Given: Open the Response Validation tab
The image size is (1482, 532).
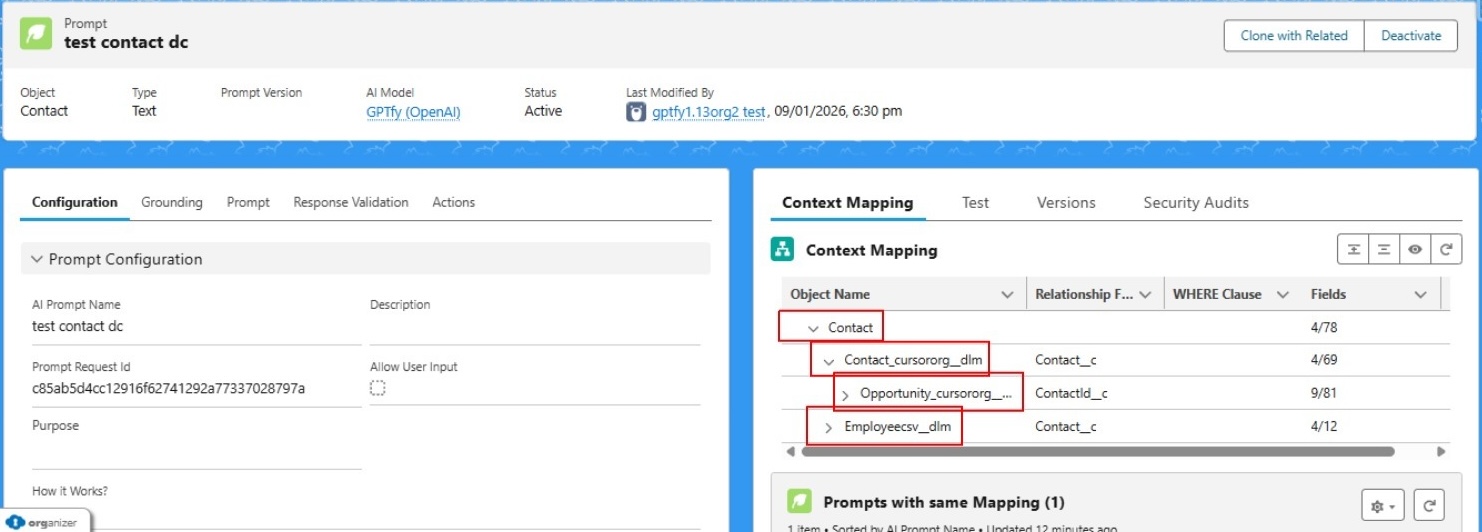Looking at the screenshot, I should [351, 202].
